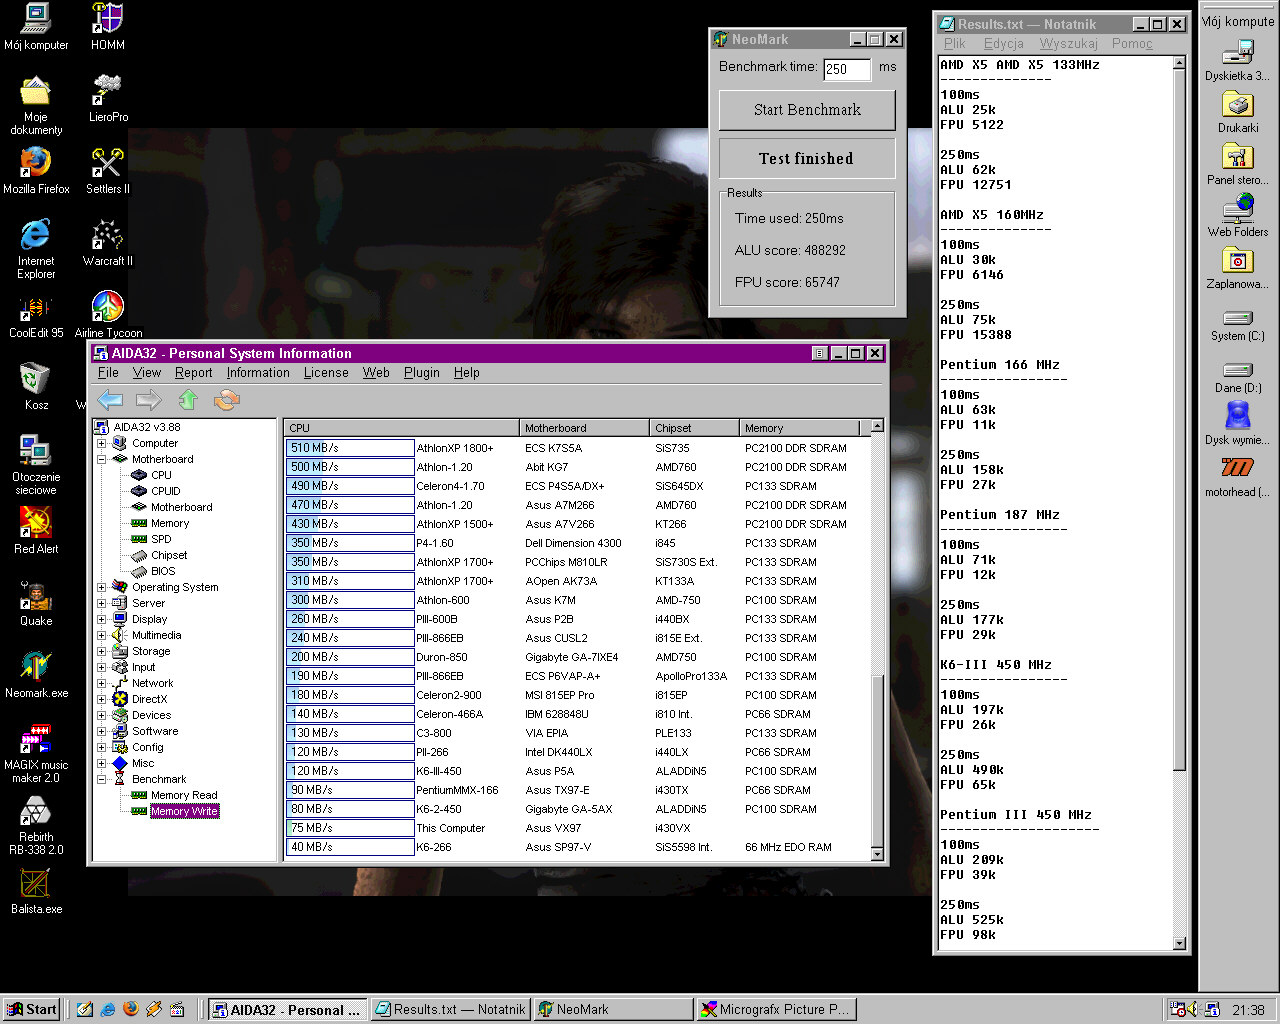Click the taskbar clock showing 21:38
The height and width of the screenshot is (1024, 1280).
[x=1248, y=1010]
